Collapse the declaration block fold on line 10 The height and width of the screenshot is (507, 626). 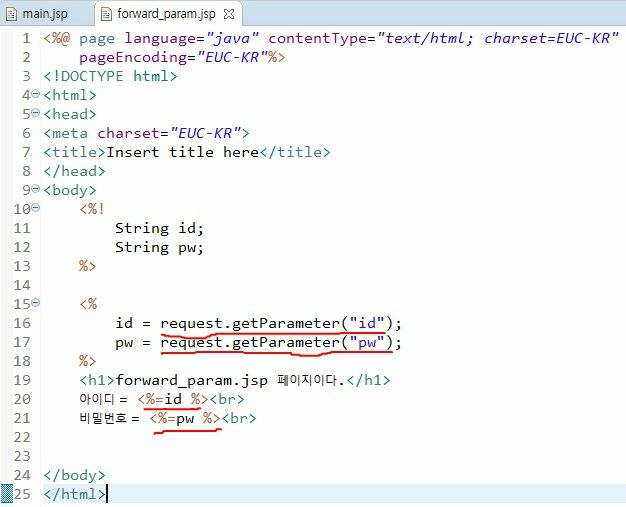[36, 207]
